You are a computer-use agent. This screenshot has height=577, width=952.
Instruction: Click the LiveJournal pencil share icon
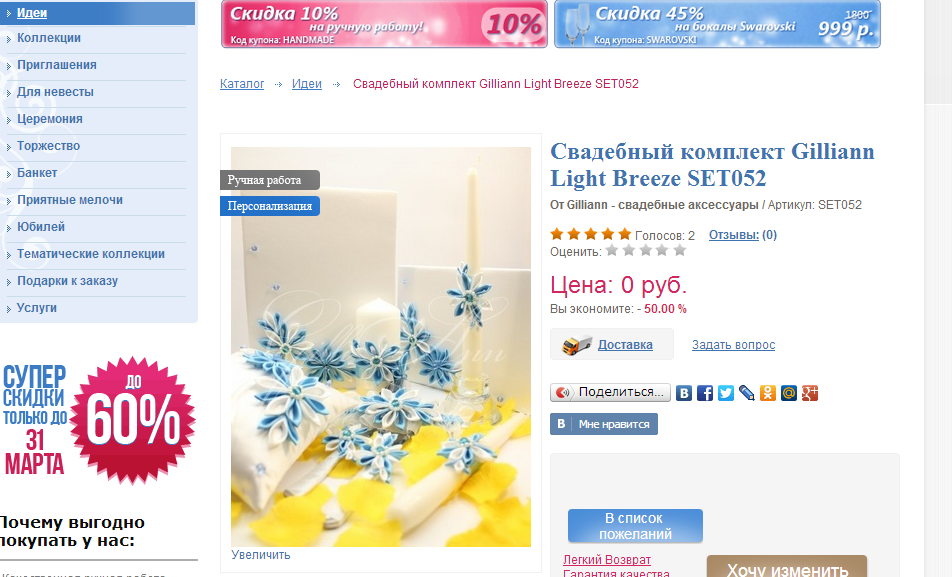click(747, 393)
